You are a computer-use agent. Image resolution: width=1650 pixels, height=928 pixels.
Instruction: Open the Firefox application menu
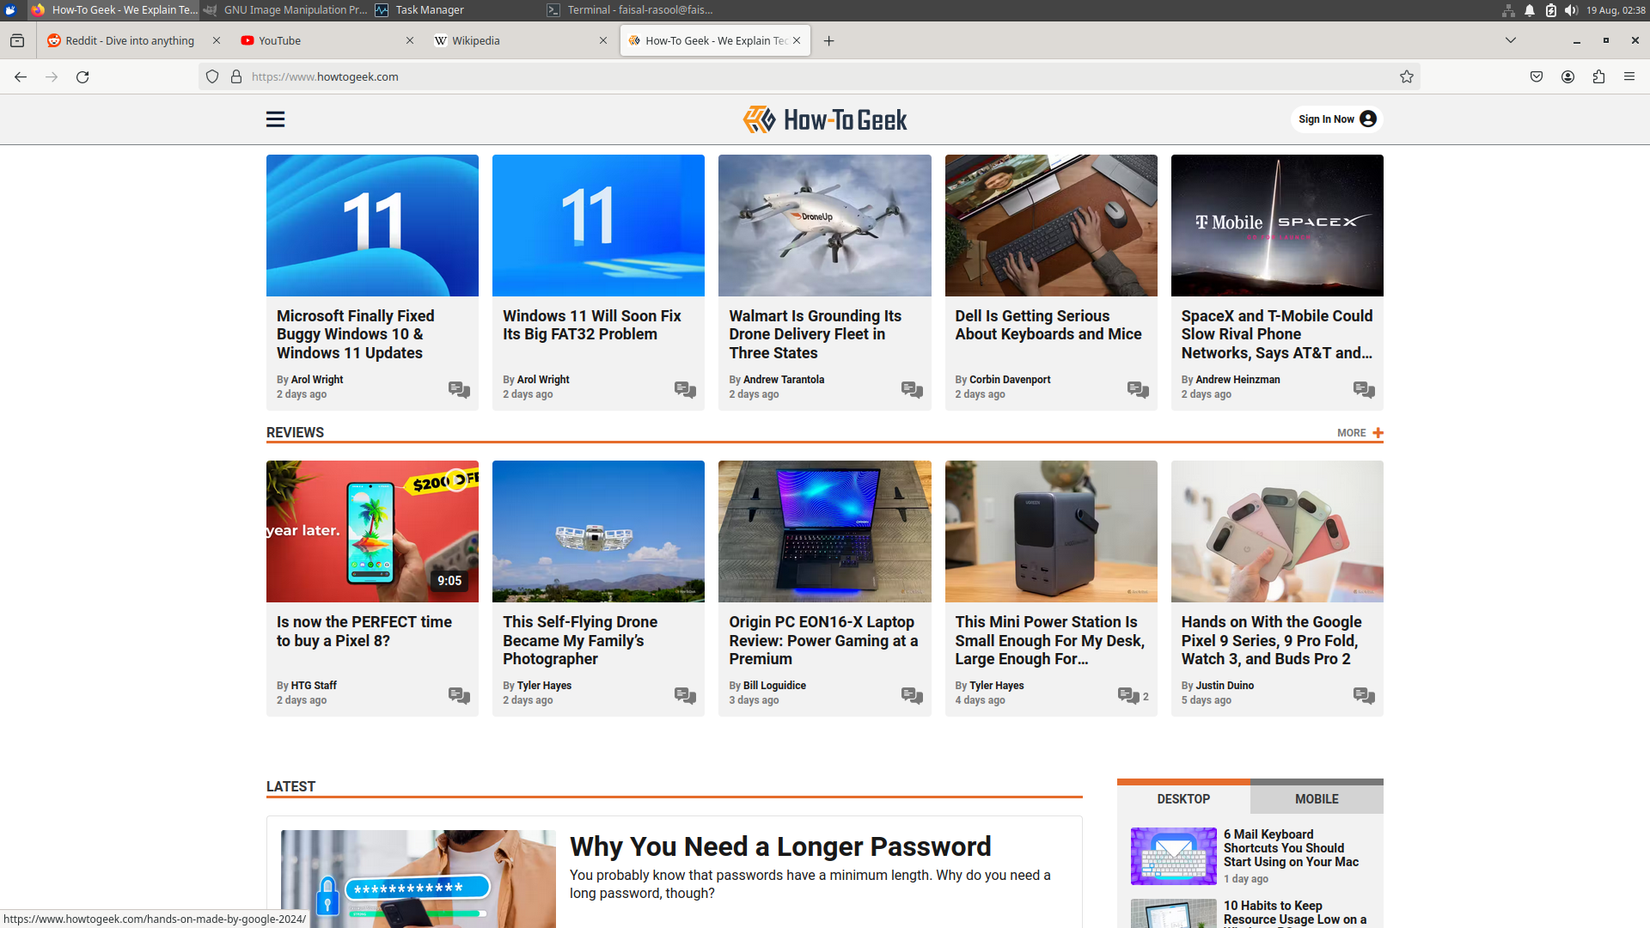[x=1629, y=76]
